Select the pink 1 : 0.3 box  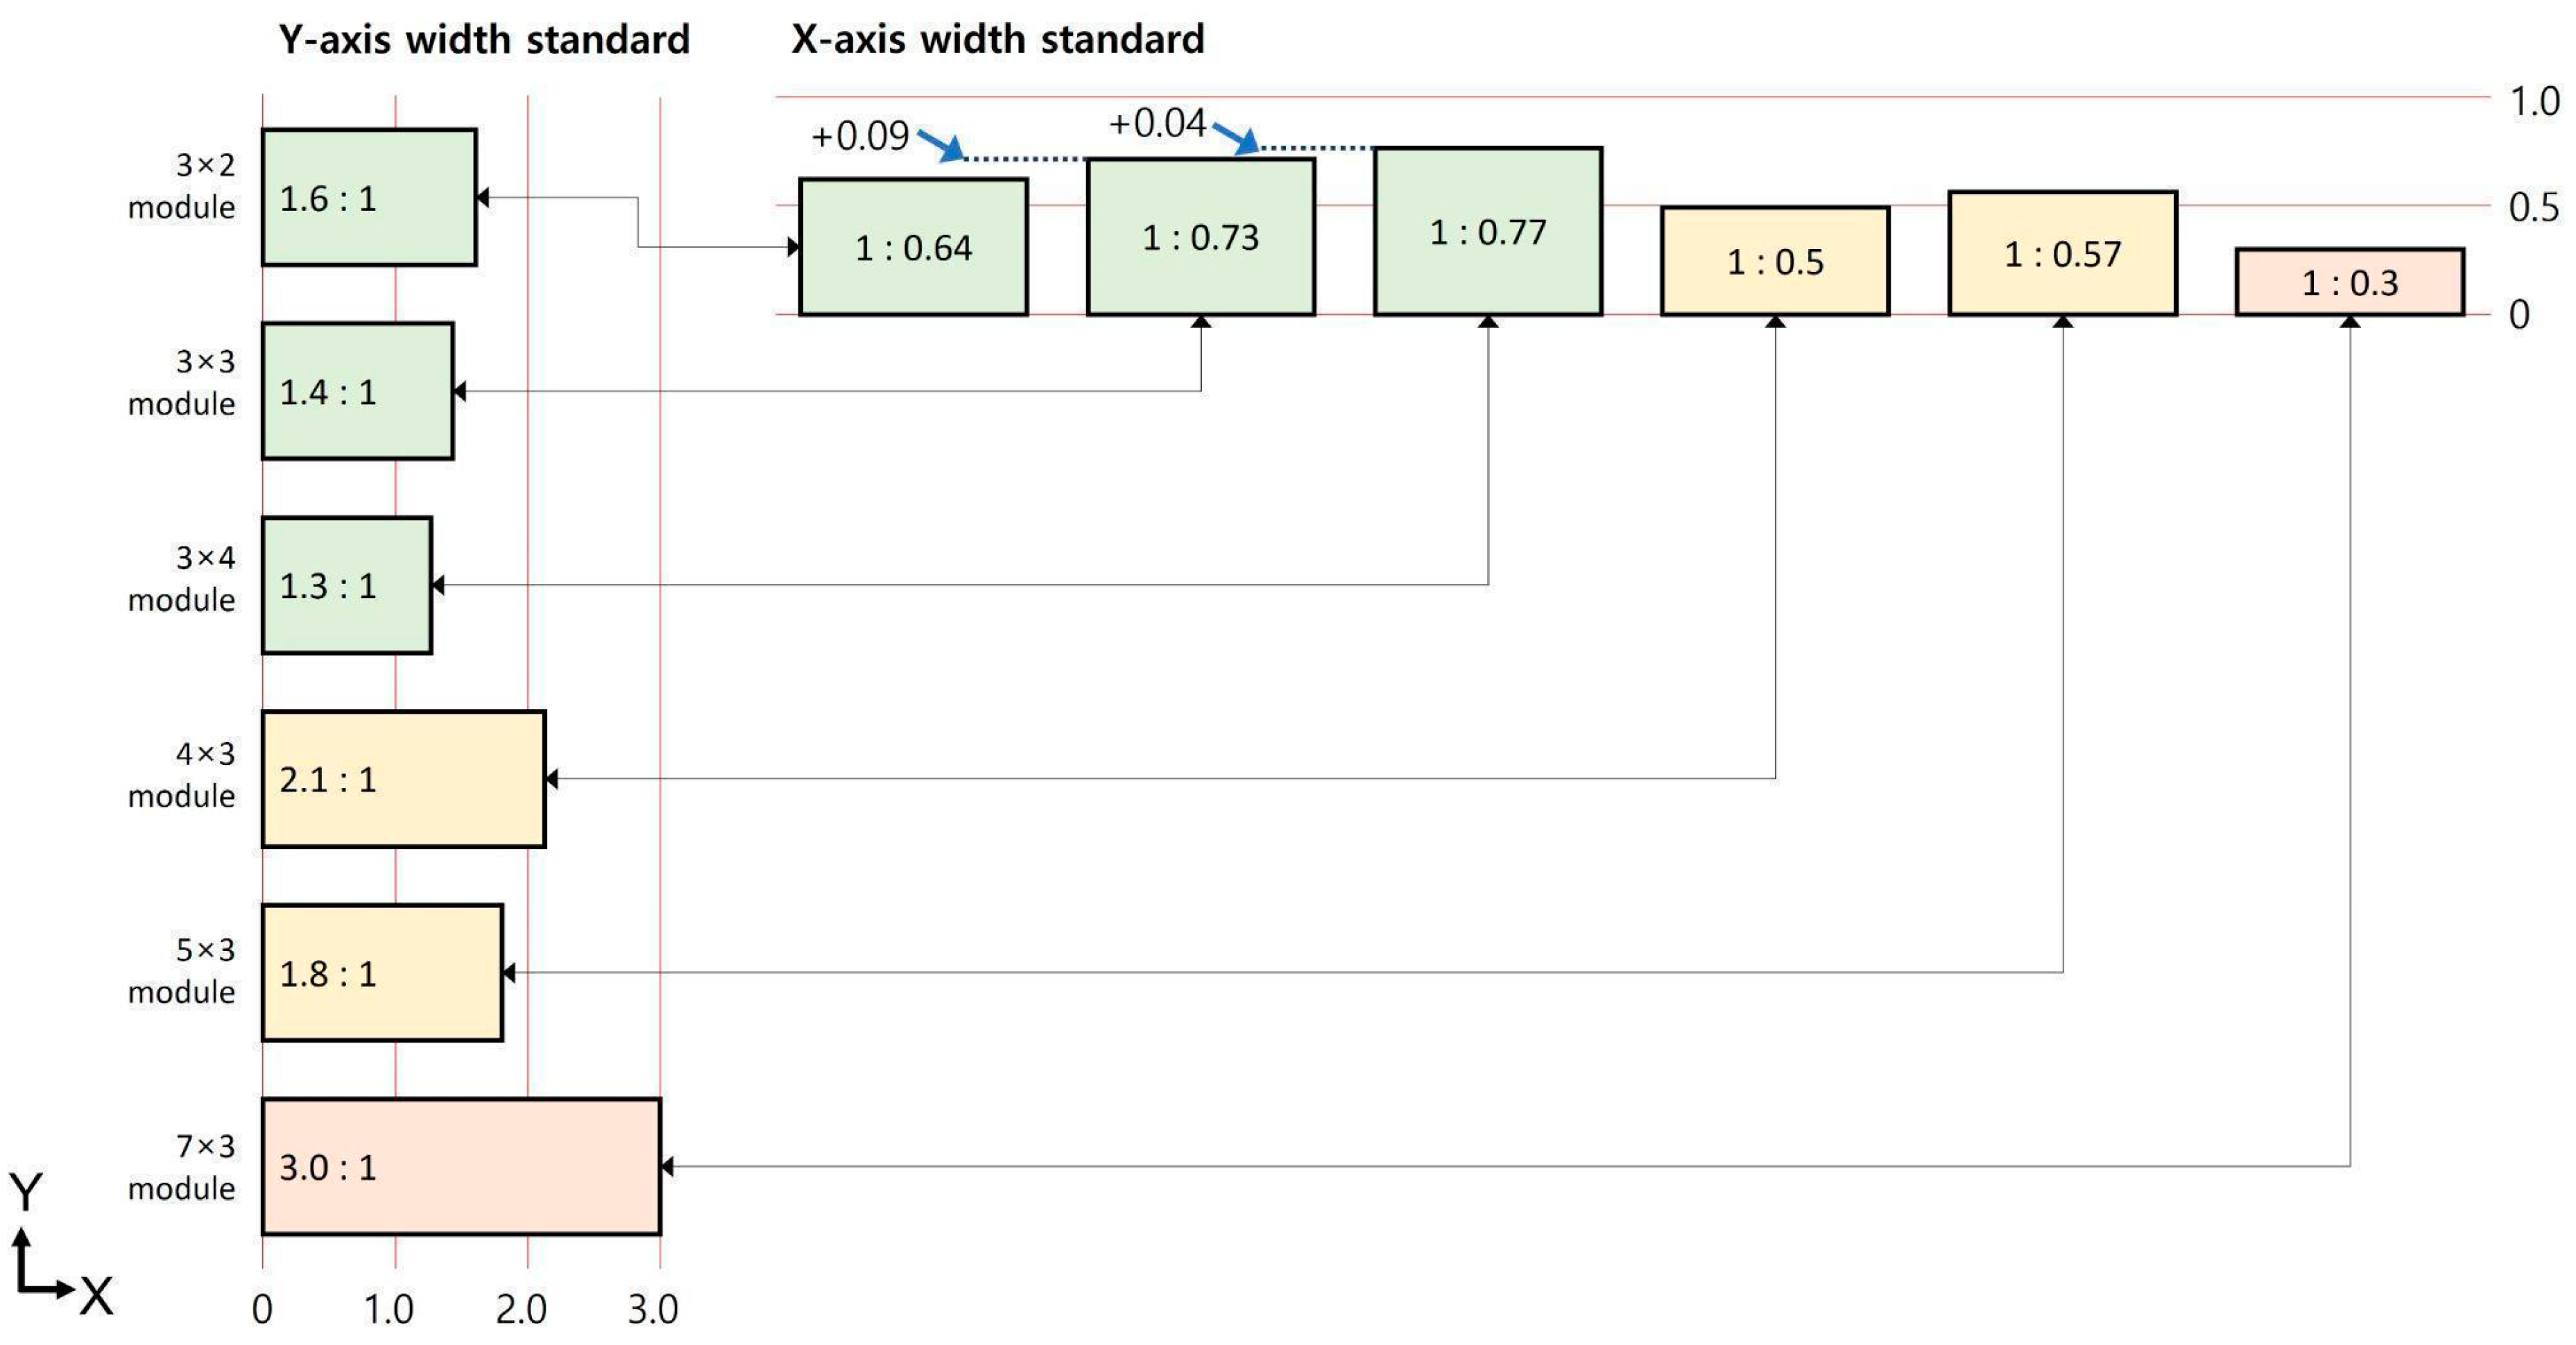(2349, 282)
